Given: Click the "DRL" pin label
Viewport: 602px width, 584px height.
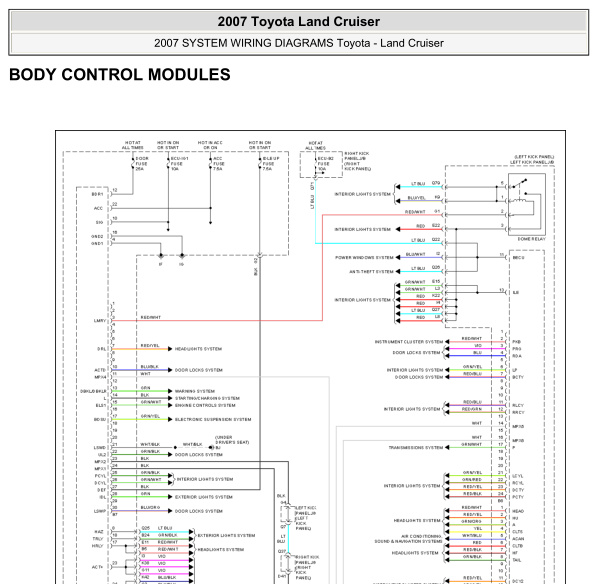Looking at the screenshot, I should click(x=101, y=349).
